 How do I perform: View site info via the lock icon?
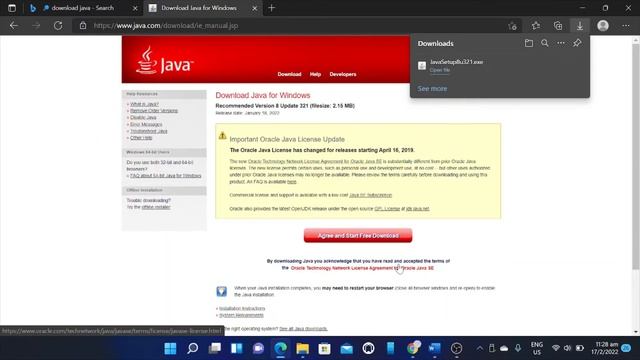point(83,26)
